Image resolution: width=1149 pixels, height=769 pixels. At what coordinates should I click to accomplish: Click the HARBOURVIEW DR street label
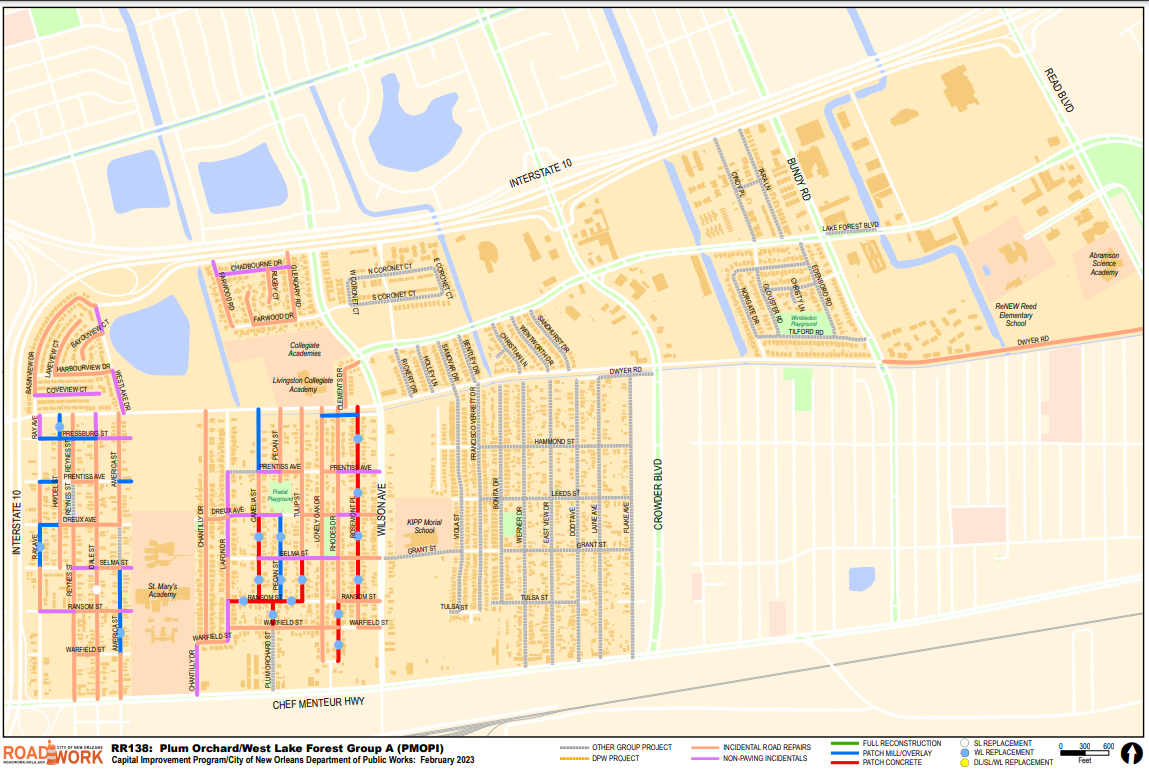tap(84, 368)
